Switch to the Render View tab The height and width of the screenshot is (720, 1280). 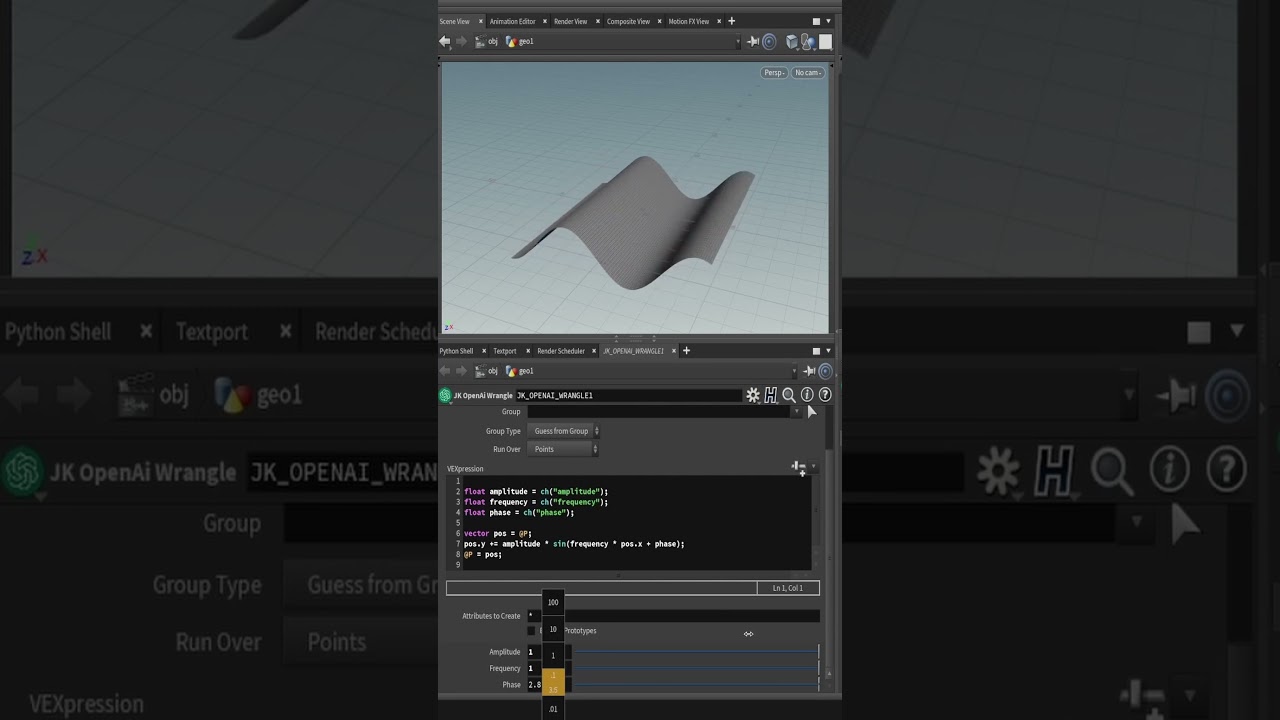pyautogui.click(x=571, y=21)
